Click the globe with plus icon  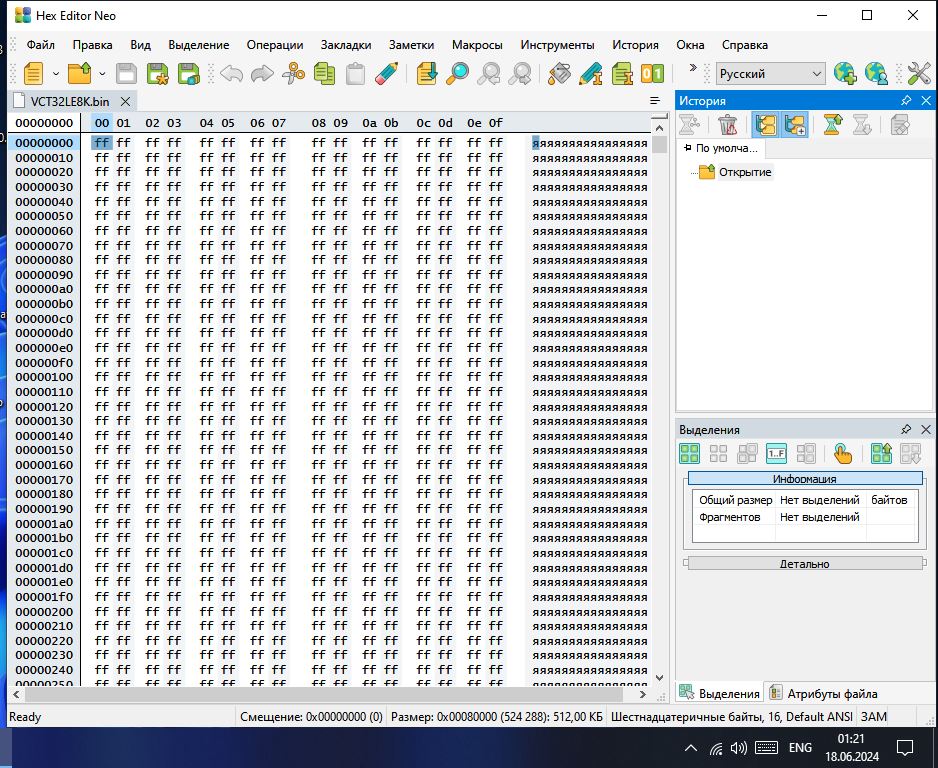[x=845, y=74]
